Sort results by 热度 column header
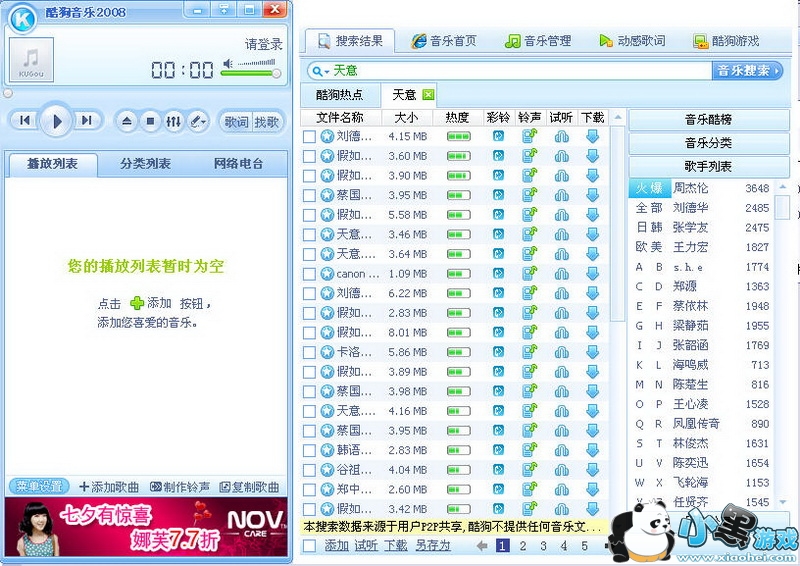 (457, 118)
